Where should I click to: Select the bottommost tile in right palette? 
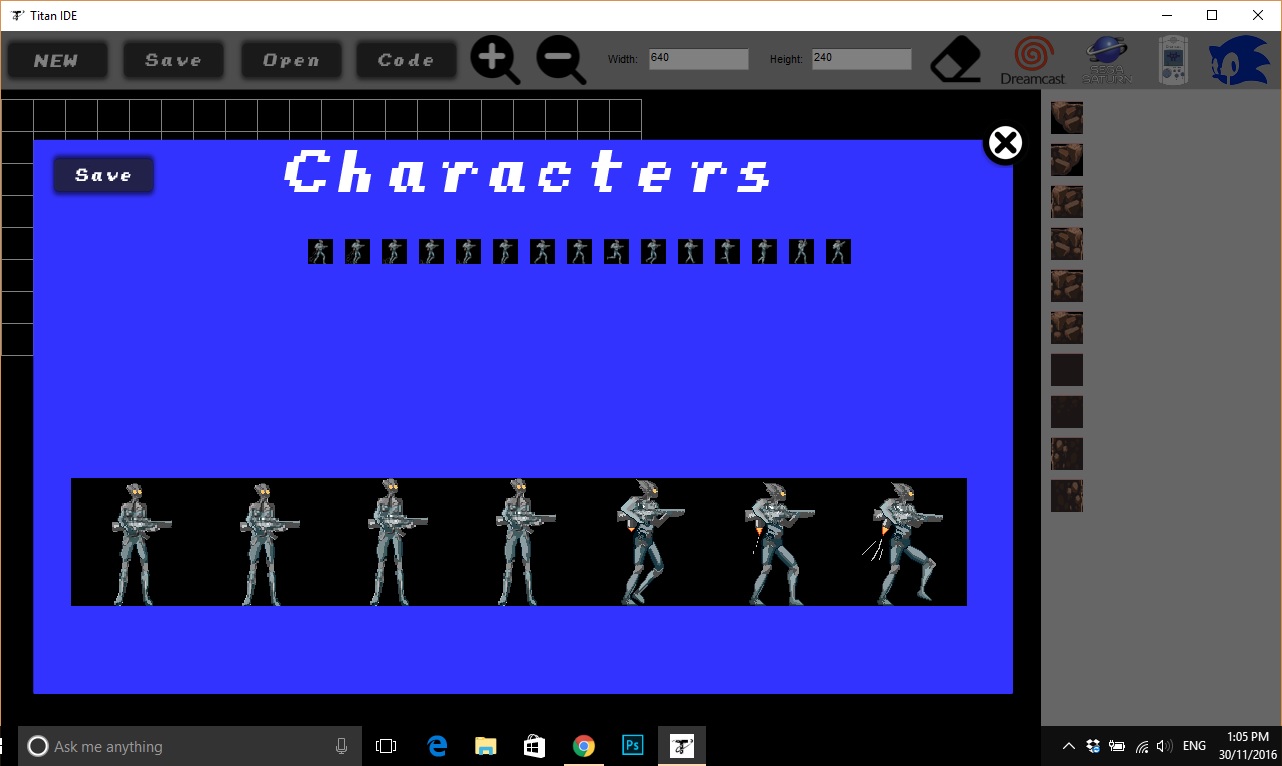[1067, 496]
